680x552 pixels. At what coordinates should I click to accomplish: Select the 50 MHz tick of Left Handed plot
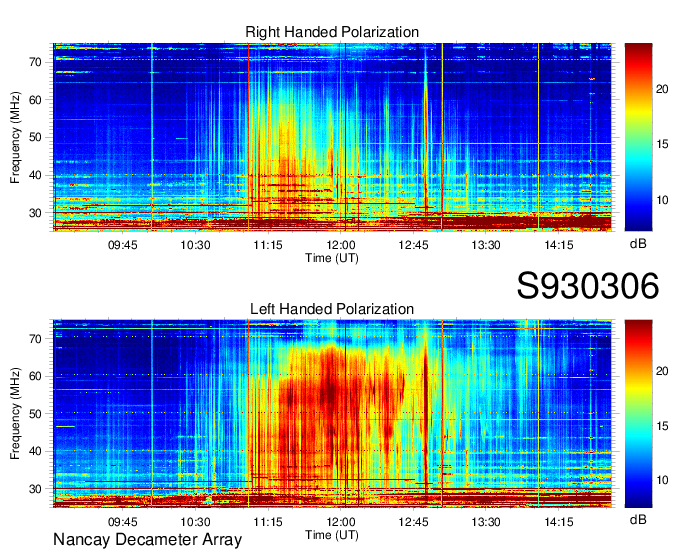click(36, 414)
